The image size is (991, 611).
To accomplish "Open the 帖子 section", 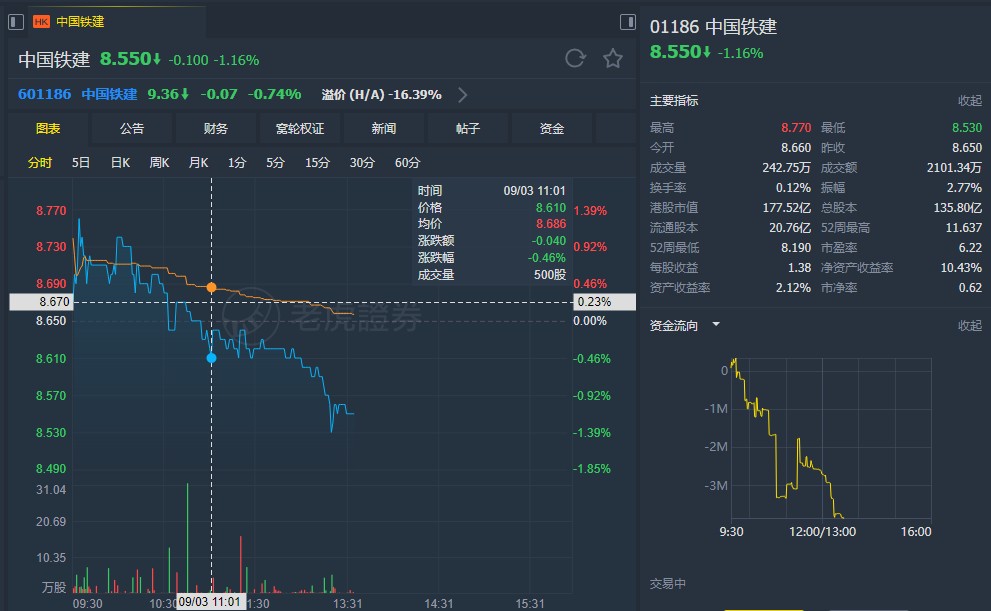I will (x=467, y=128).
